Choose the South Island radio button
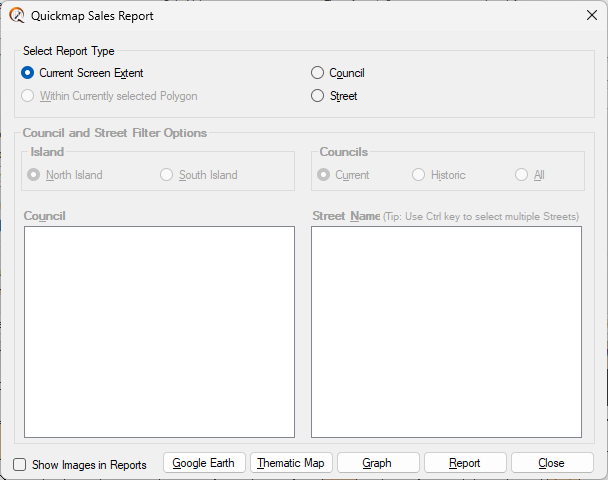This screenshot has width=608, height=480. coord(167,175)
